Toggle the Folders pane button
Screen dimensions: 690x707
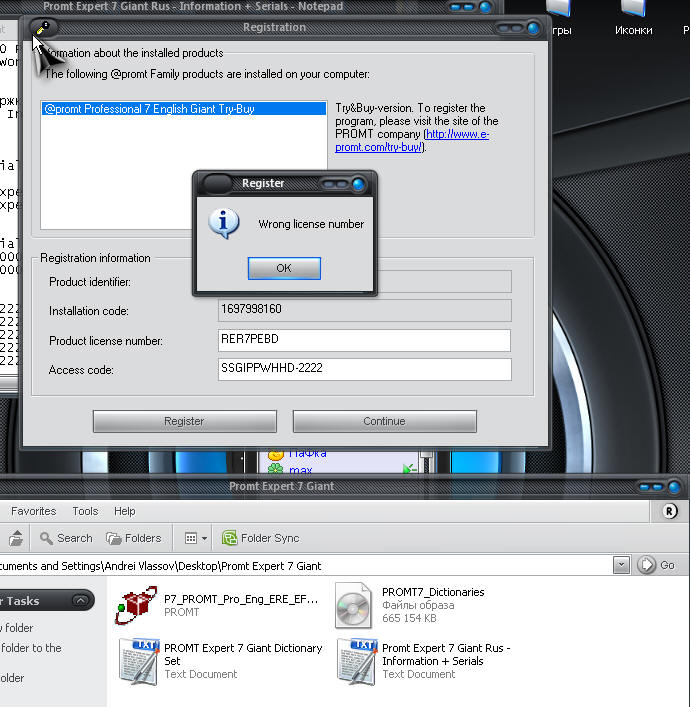pyautogui.click(x=133, y=538)
